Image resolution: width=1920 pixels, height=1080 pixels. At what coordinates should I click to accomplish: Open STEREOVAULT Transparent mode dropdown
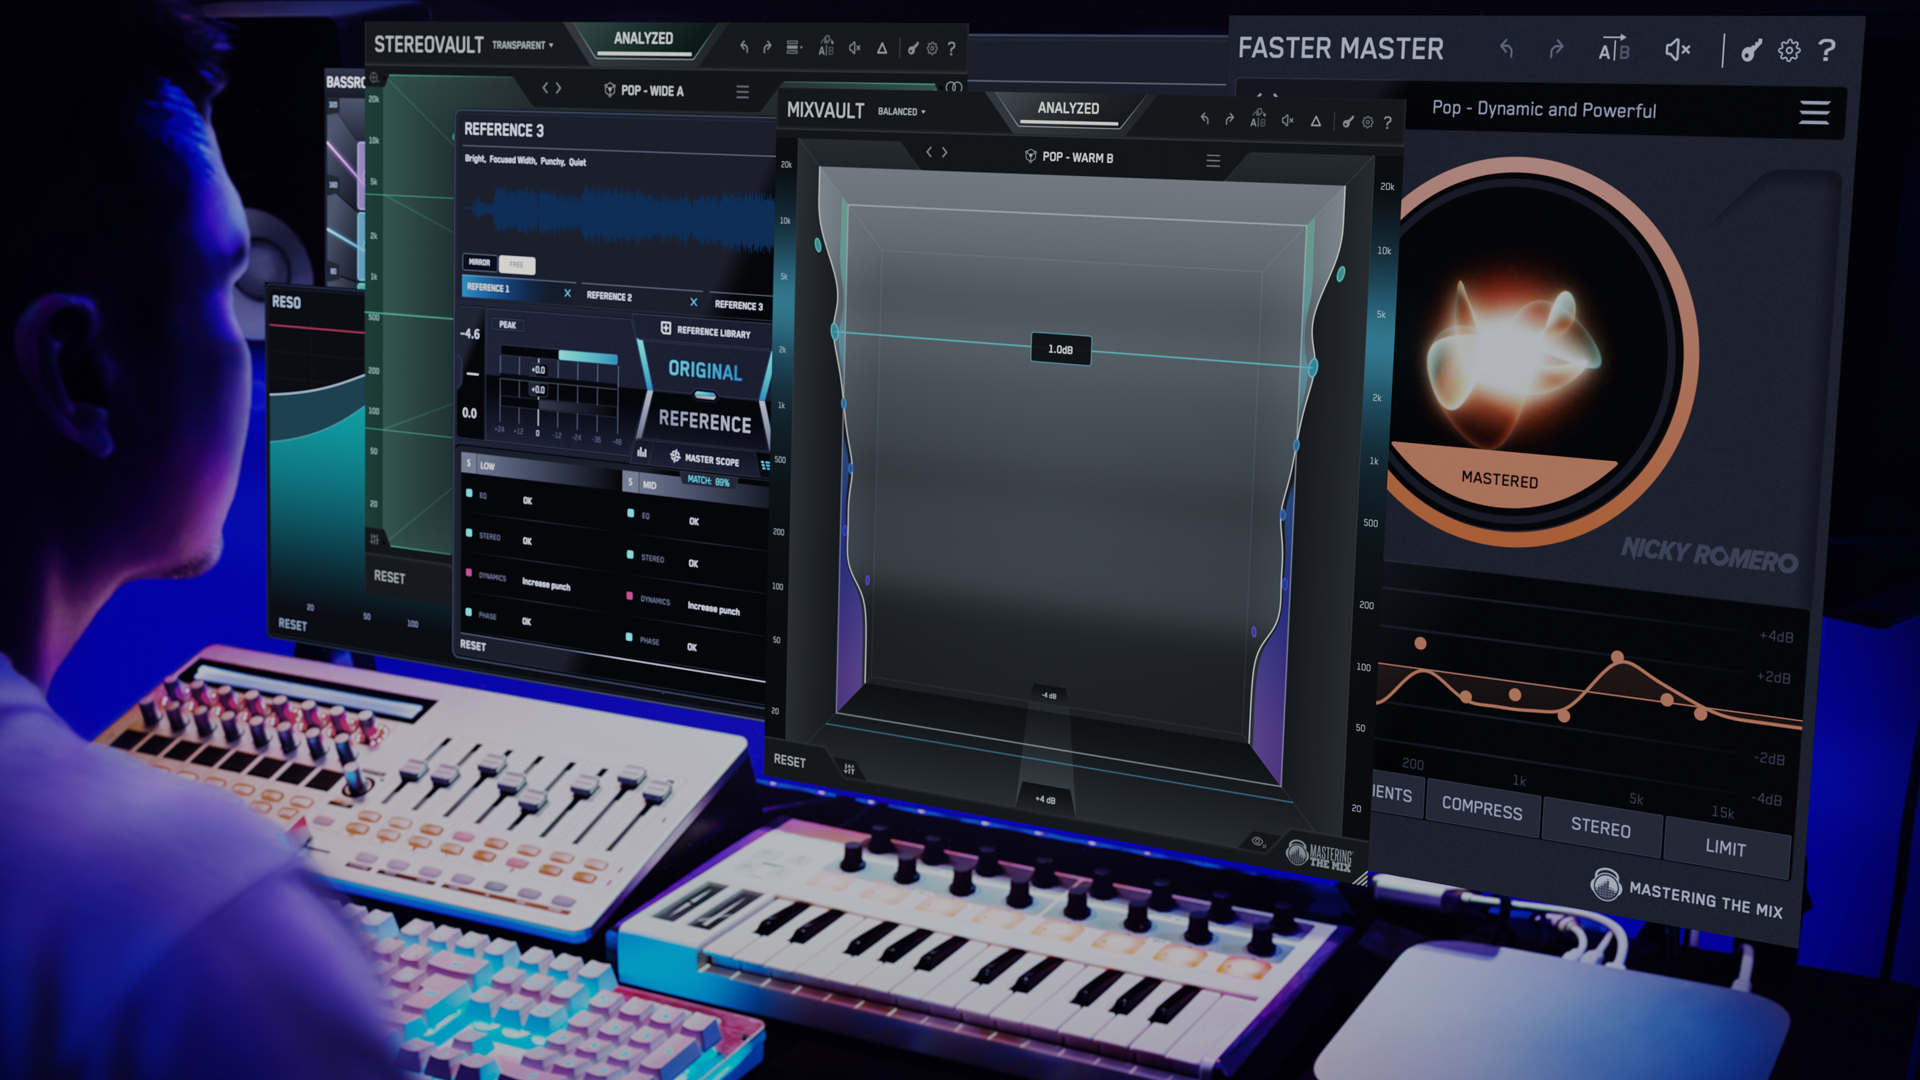pyautogui.click(x=522, y=45)
